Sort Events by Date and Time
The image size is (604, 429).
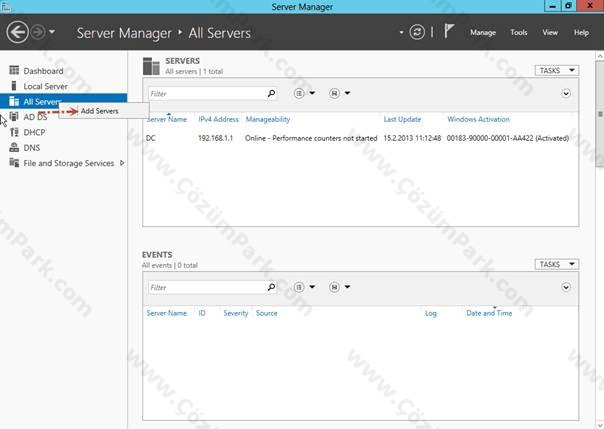click(x=489, y=313)
